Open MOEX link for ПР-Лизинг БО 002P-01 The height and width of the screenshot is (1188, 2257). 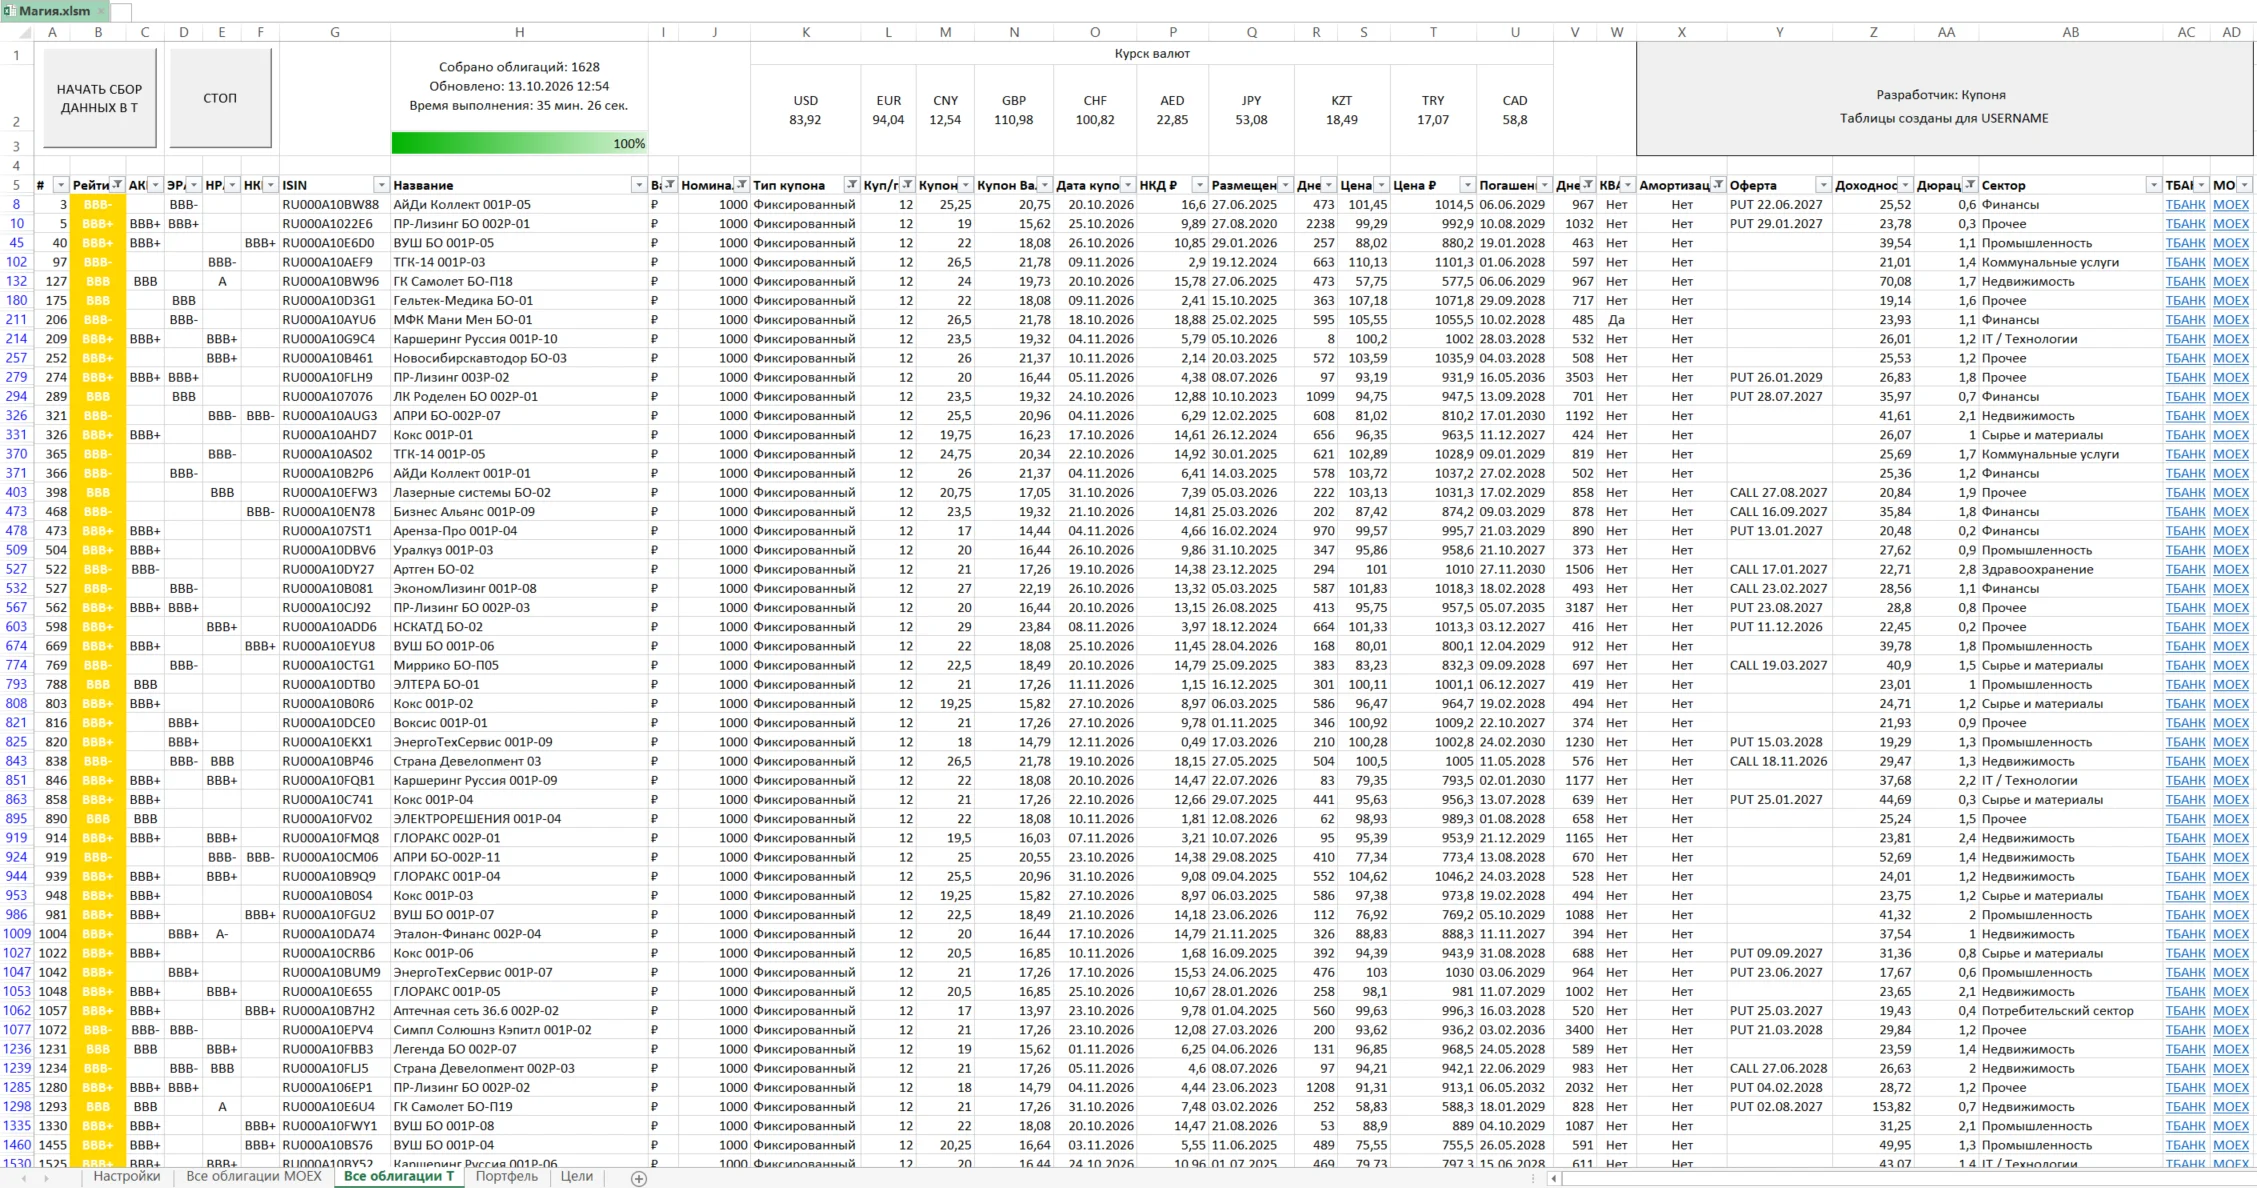[x=2231, y=224]
